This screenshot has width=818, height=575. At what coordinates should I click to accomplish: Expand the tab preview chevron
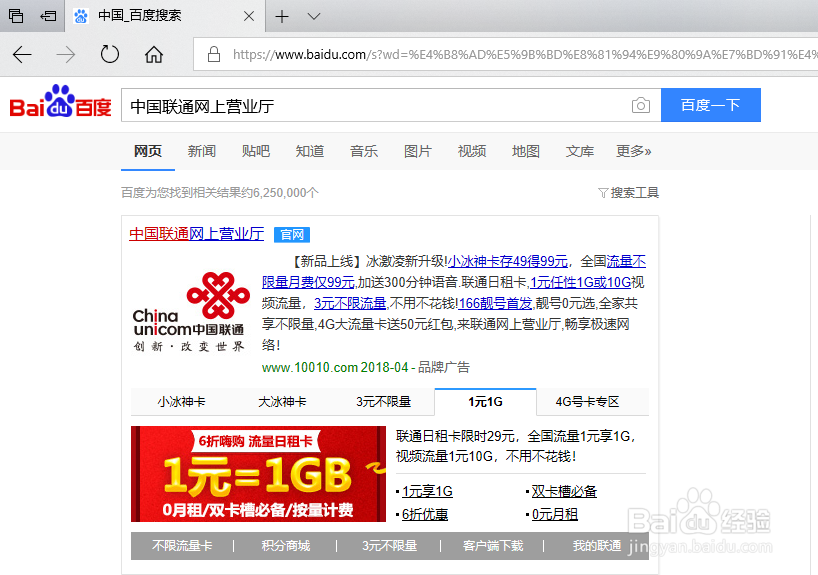[x=314, y=16]
